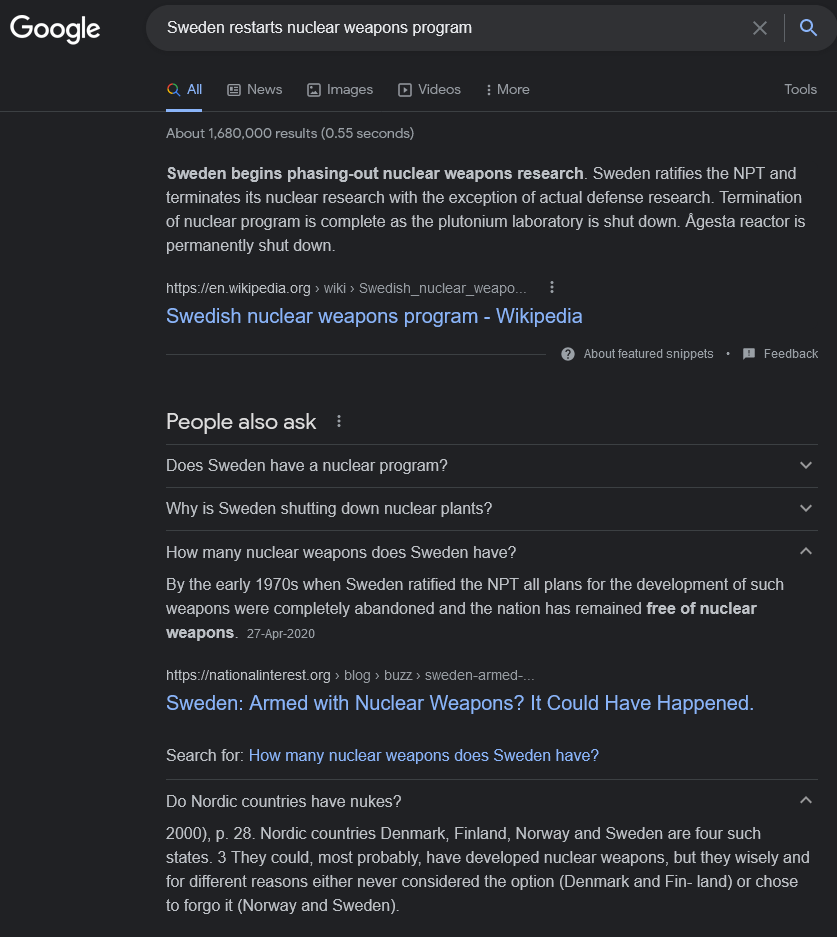Click the magnifier search button
The height and width of the screenshot is (937, 837).
(808, 28)
